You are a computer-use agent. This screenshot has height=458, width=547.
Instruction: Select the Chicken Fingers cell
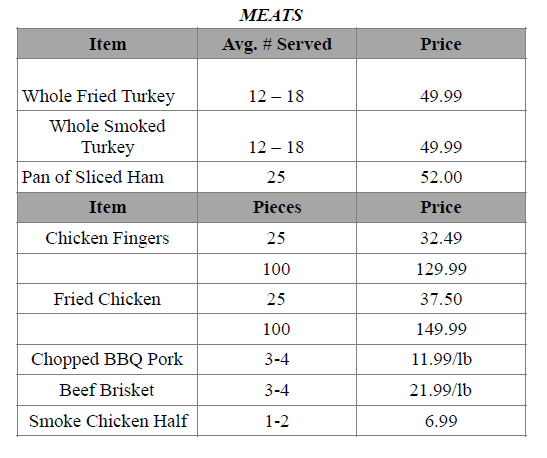[107, 238]
